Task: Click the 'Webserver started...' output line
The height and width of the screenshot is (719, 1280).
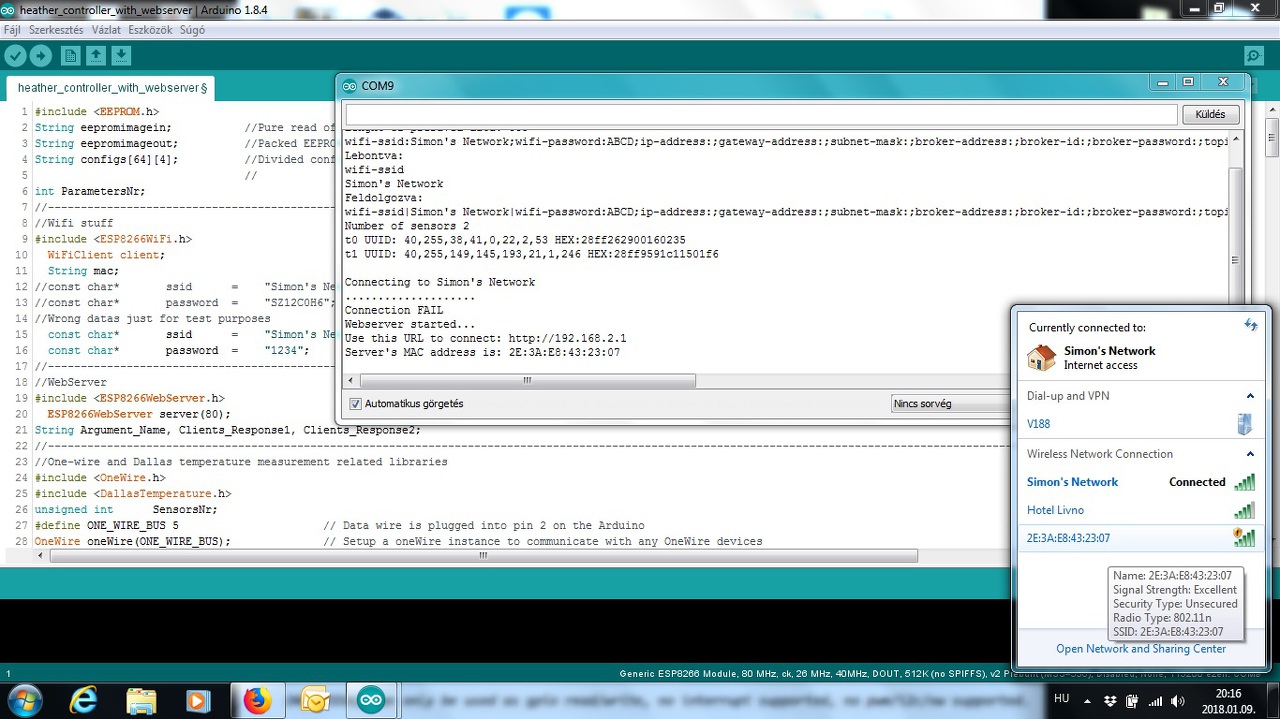Action: tap(410, 324)
